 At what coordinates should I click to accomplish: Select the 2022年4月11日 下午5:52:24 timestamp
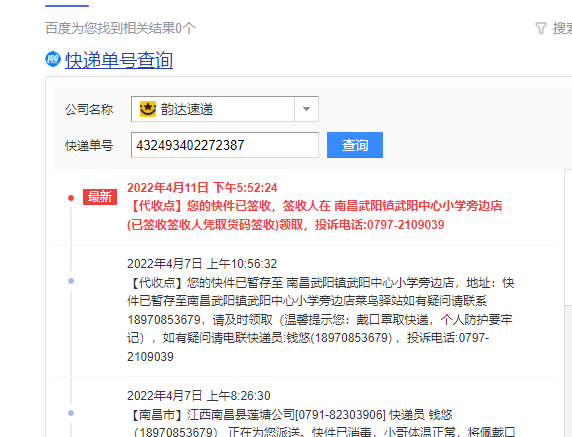tap(202, 187)
